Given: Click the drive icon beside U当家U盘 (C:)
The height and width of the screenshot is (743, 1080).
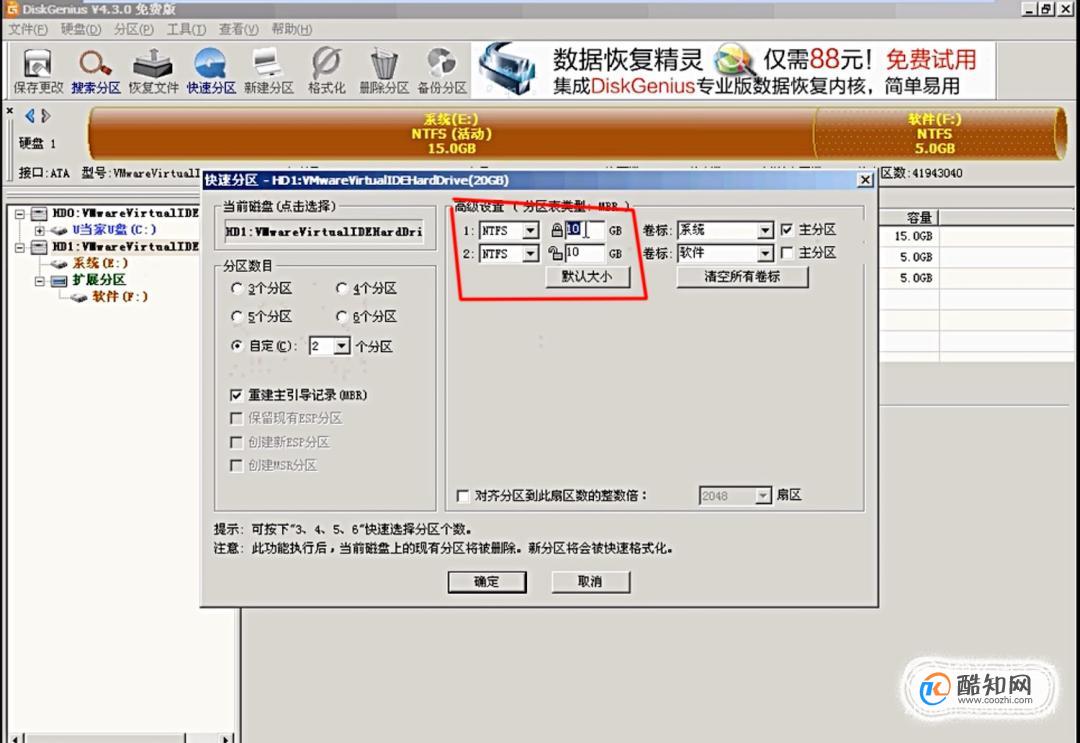Looking at the screenshot, I should tap(59, 230).
